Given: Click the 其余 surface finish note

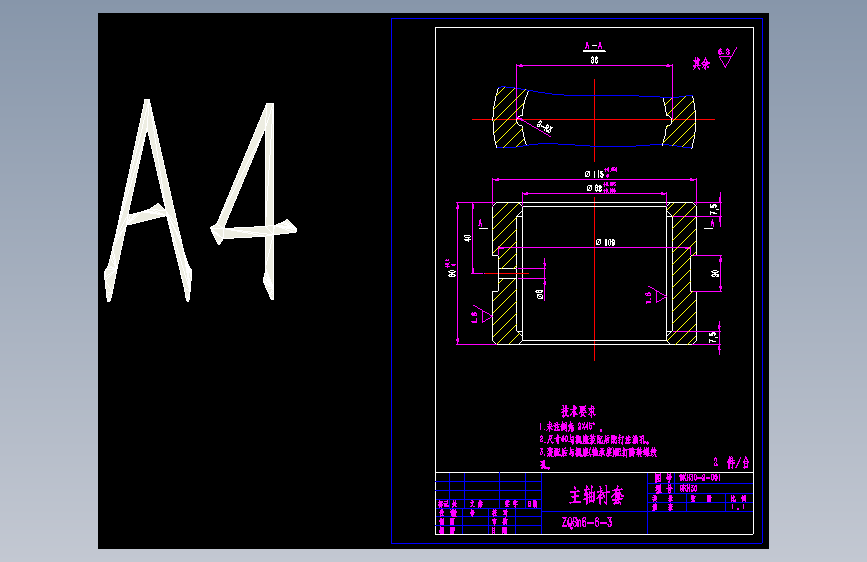Looking at the screenshot, I should pos(702,64).
